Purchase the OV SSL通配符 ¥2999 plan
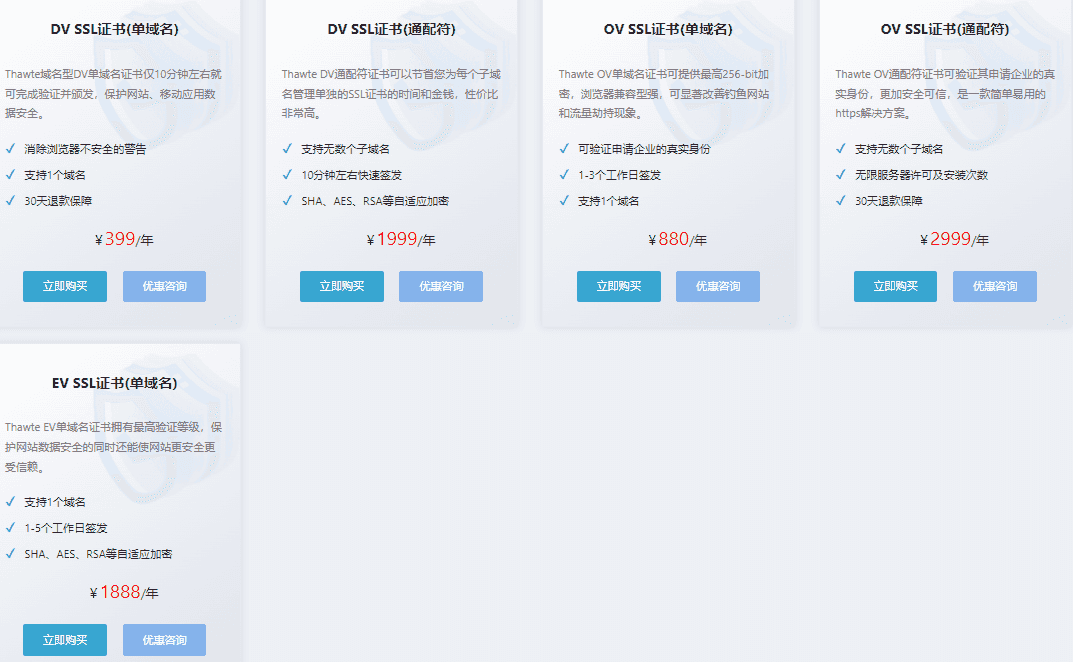Screen dimensions: 1073x662 coord(895,286)
